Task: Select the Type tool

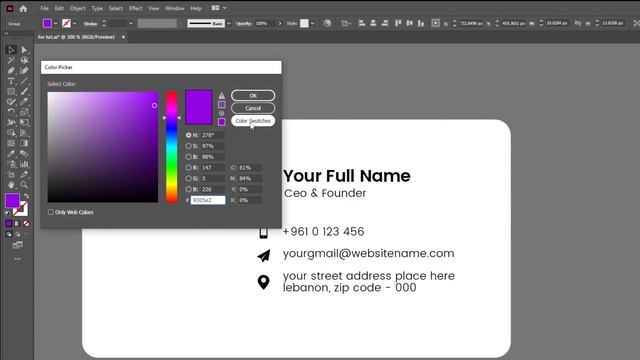Action: [x=11, y=81]
